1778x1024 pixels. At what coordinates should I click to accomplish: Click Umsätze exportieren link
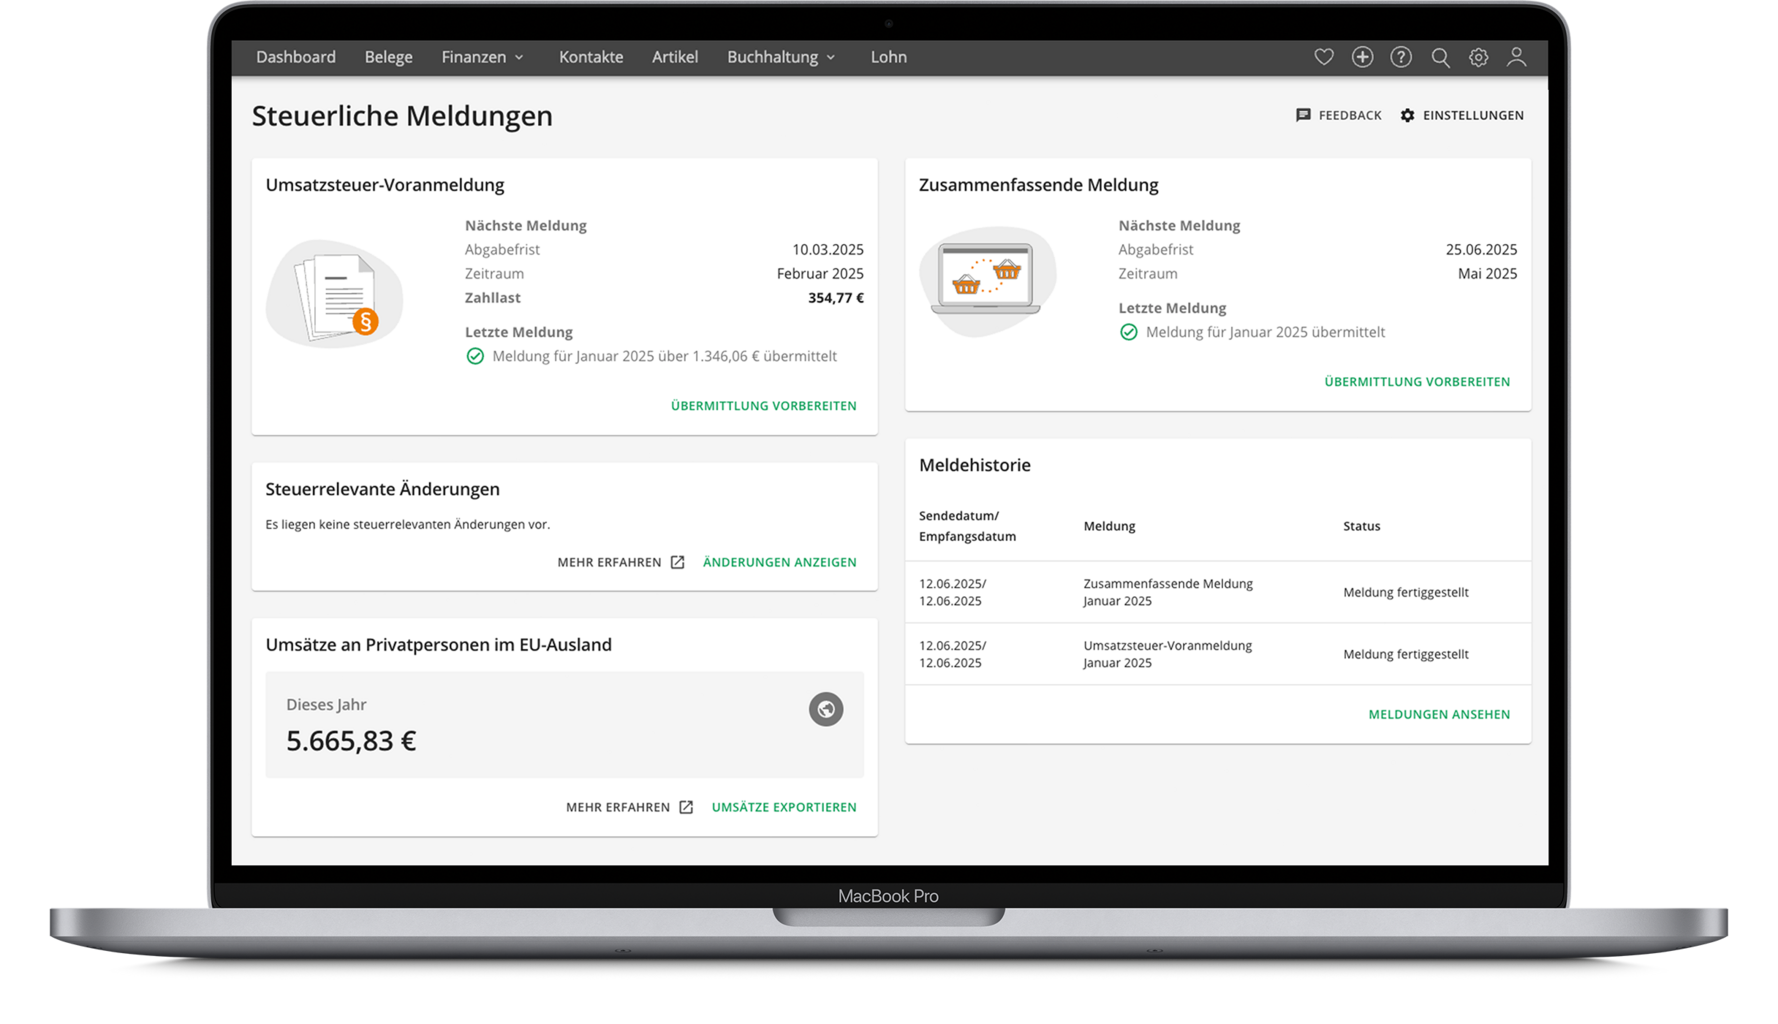click(x=784, y=807)
